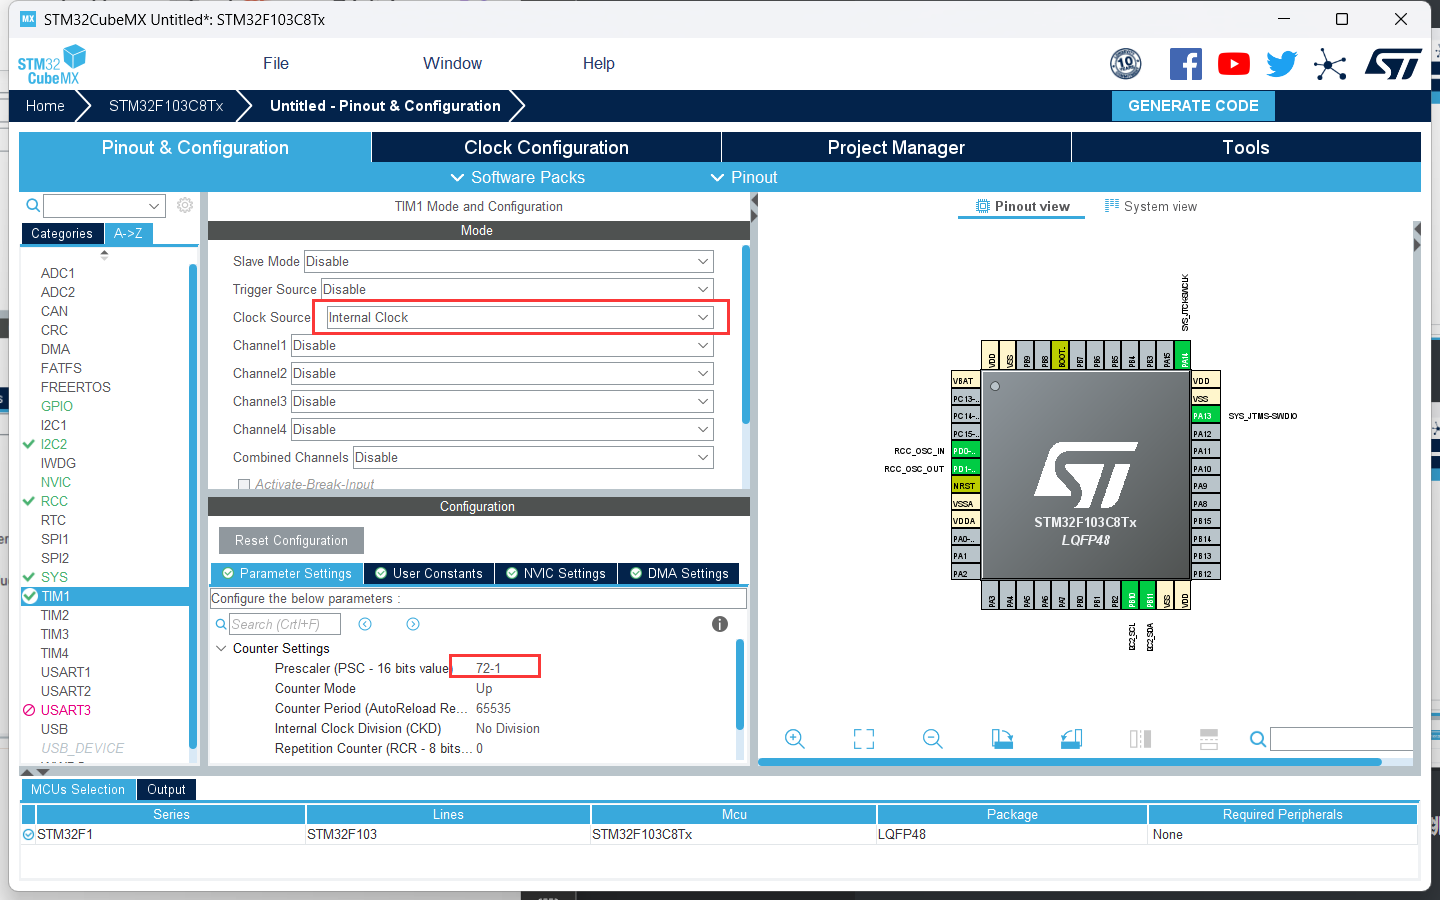Open the Channel1 dropdown
The width and height of the screenshot is (1440, 900).
pyautogui.click(x=502, y=345)
